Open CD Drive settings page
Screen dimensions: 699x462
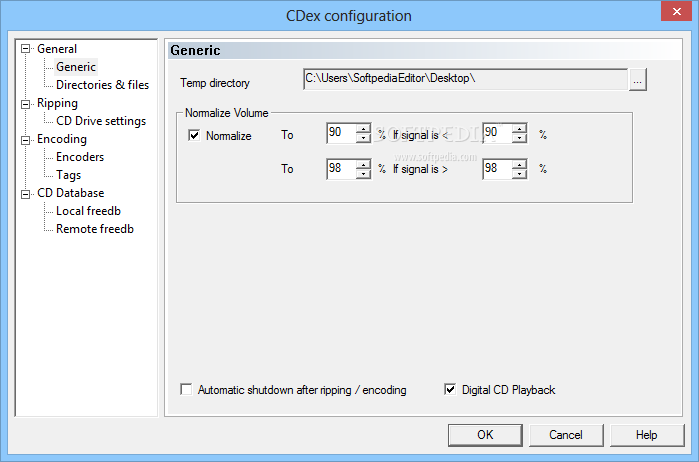(x=101, y=121)
